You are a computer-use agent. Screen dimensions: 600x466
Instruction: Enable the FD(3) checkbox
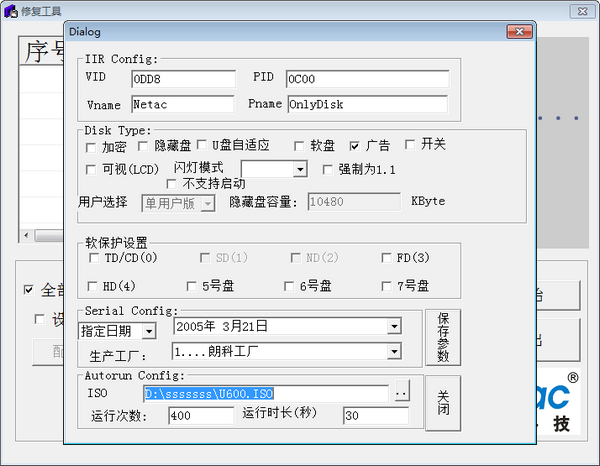387,258
